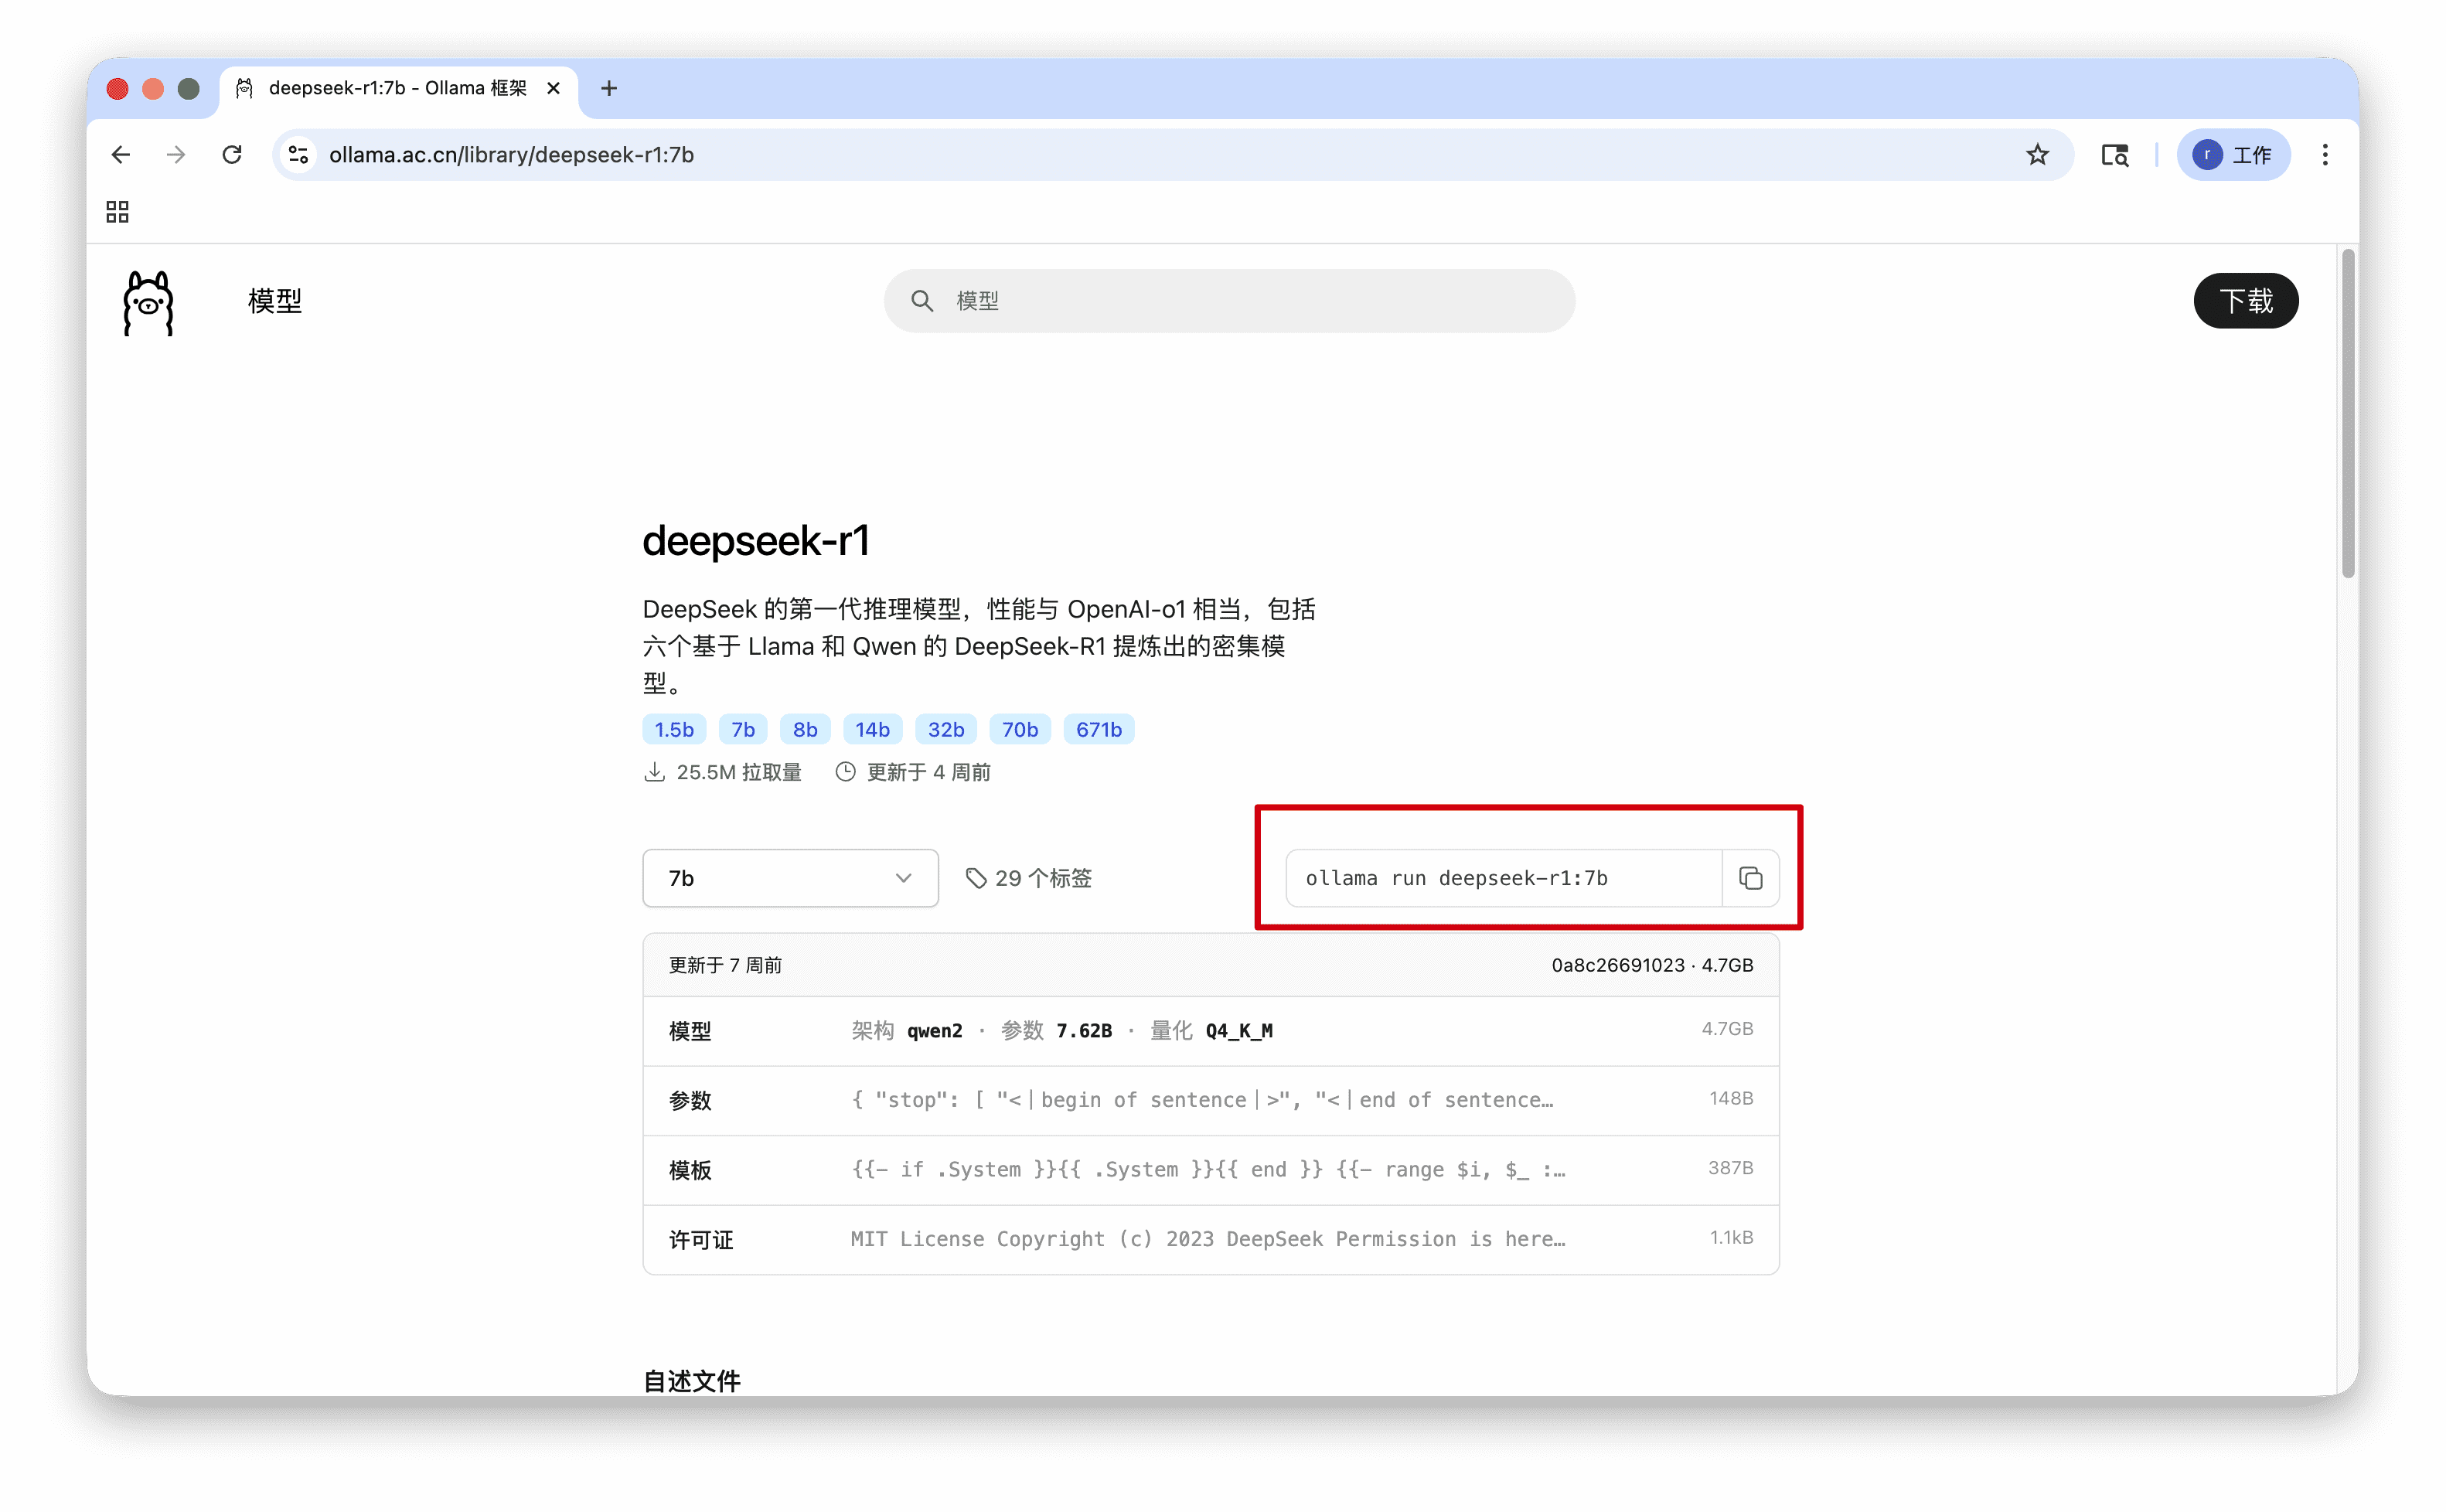Open the Chrome three-dot menu
The image size is (2446, 1512).
(x=2325, y=155)
